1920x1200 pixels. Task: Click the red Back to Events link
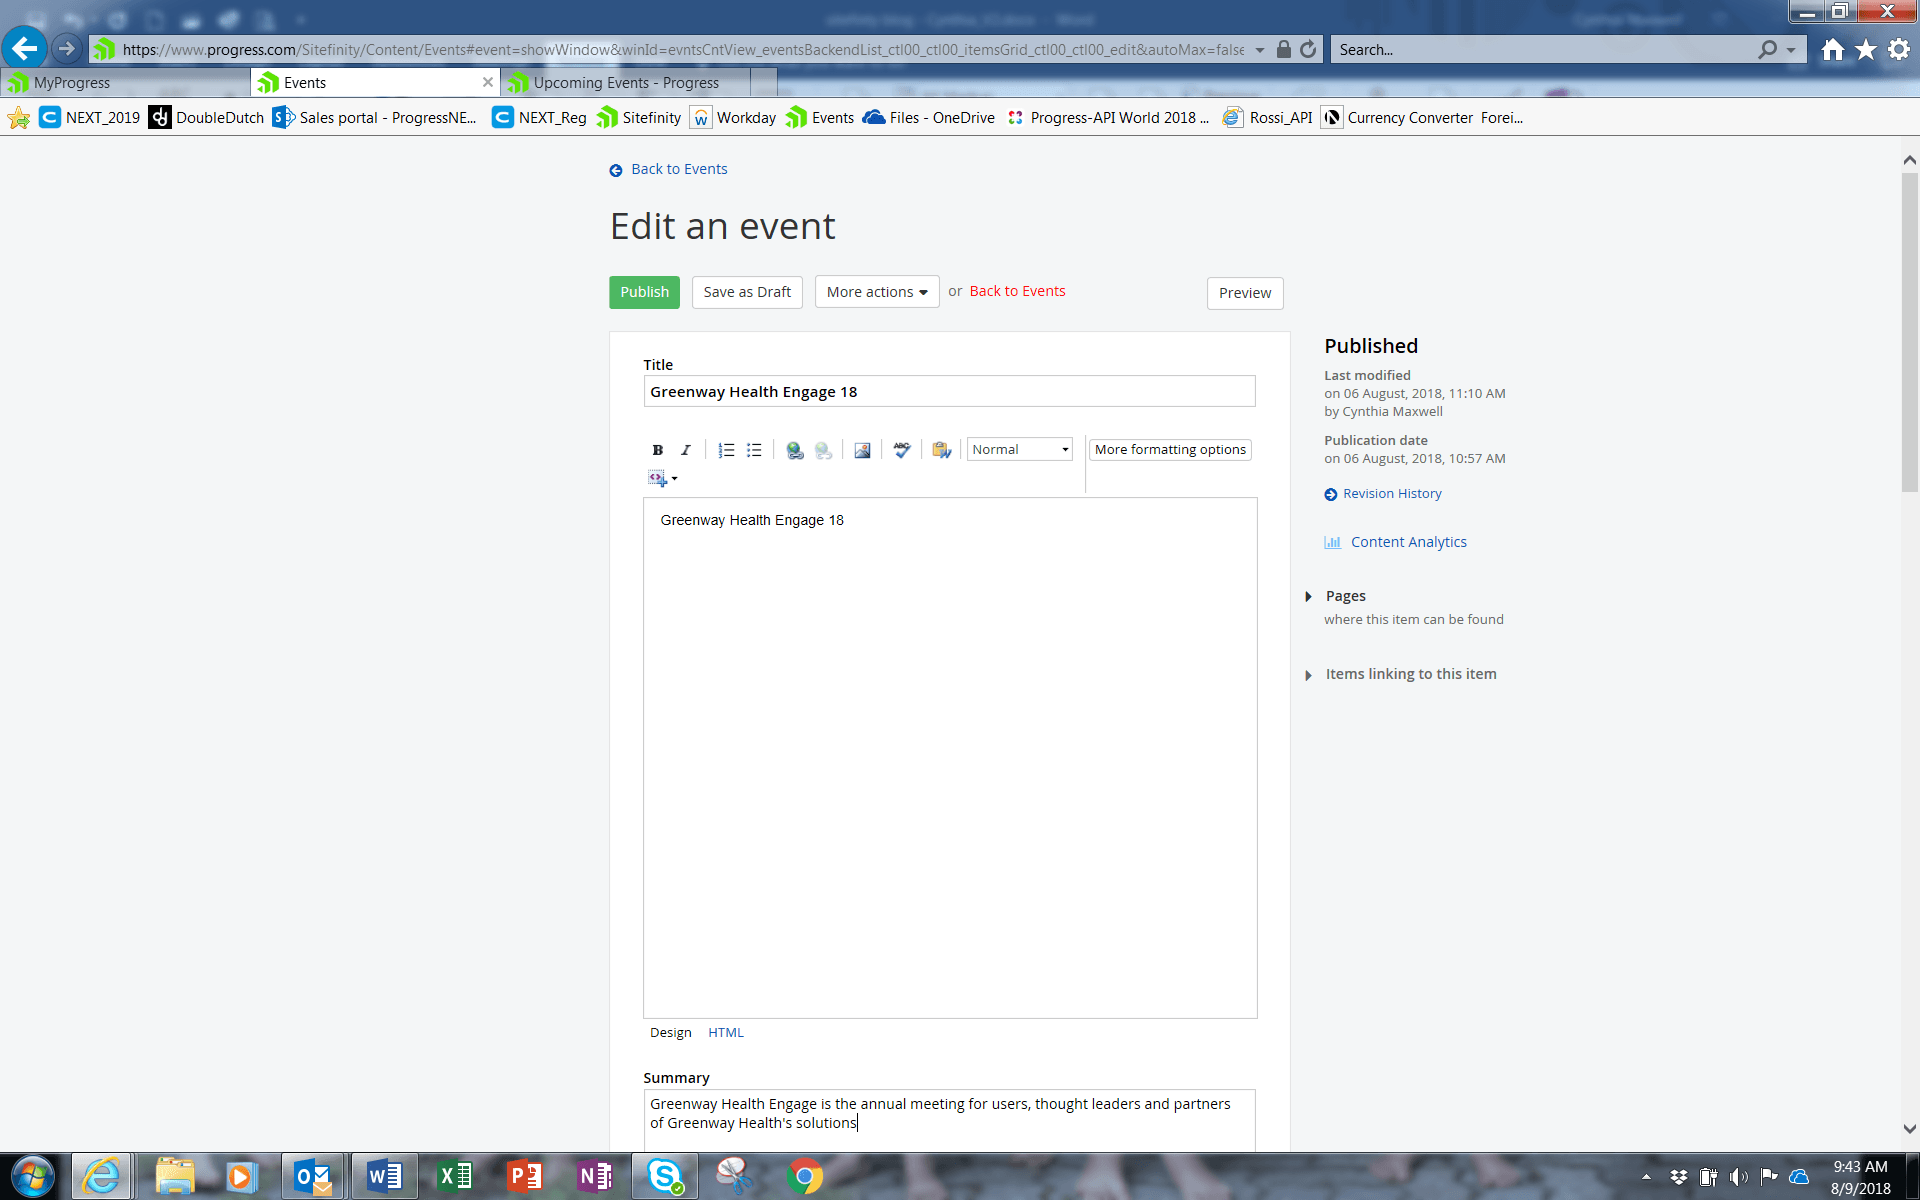pyautogui.click(x=1017, y=291)
